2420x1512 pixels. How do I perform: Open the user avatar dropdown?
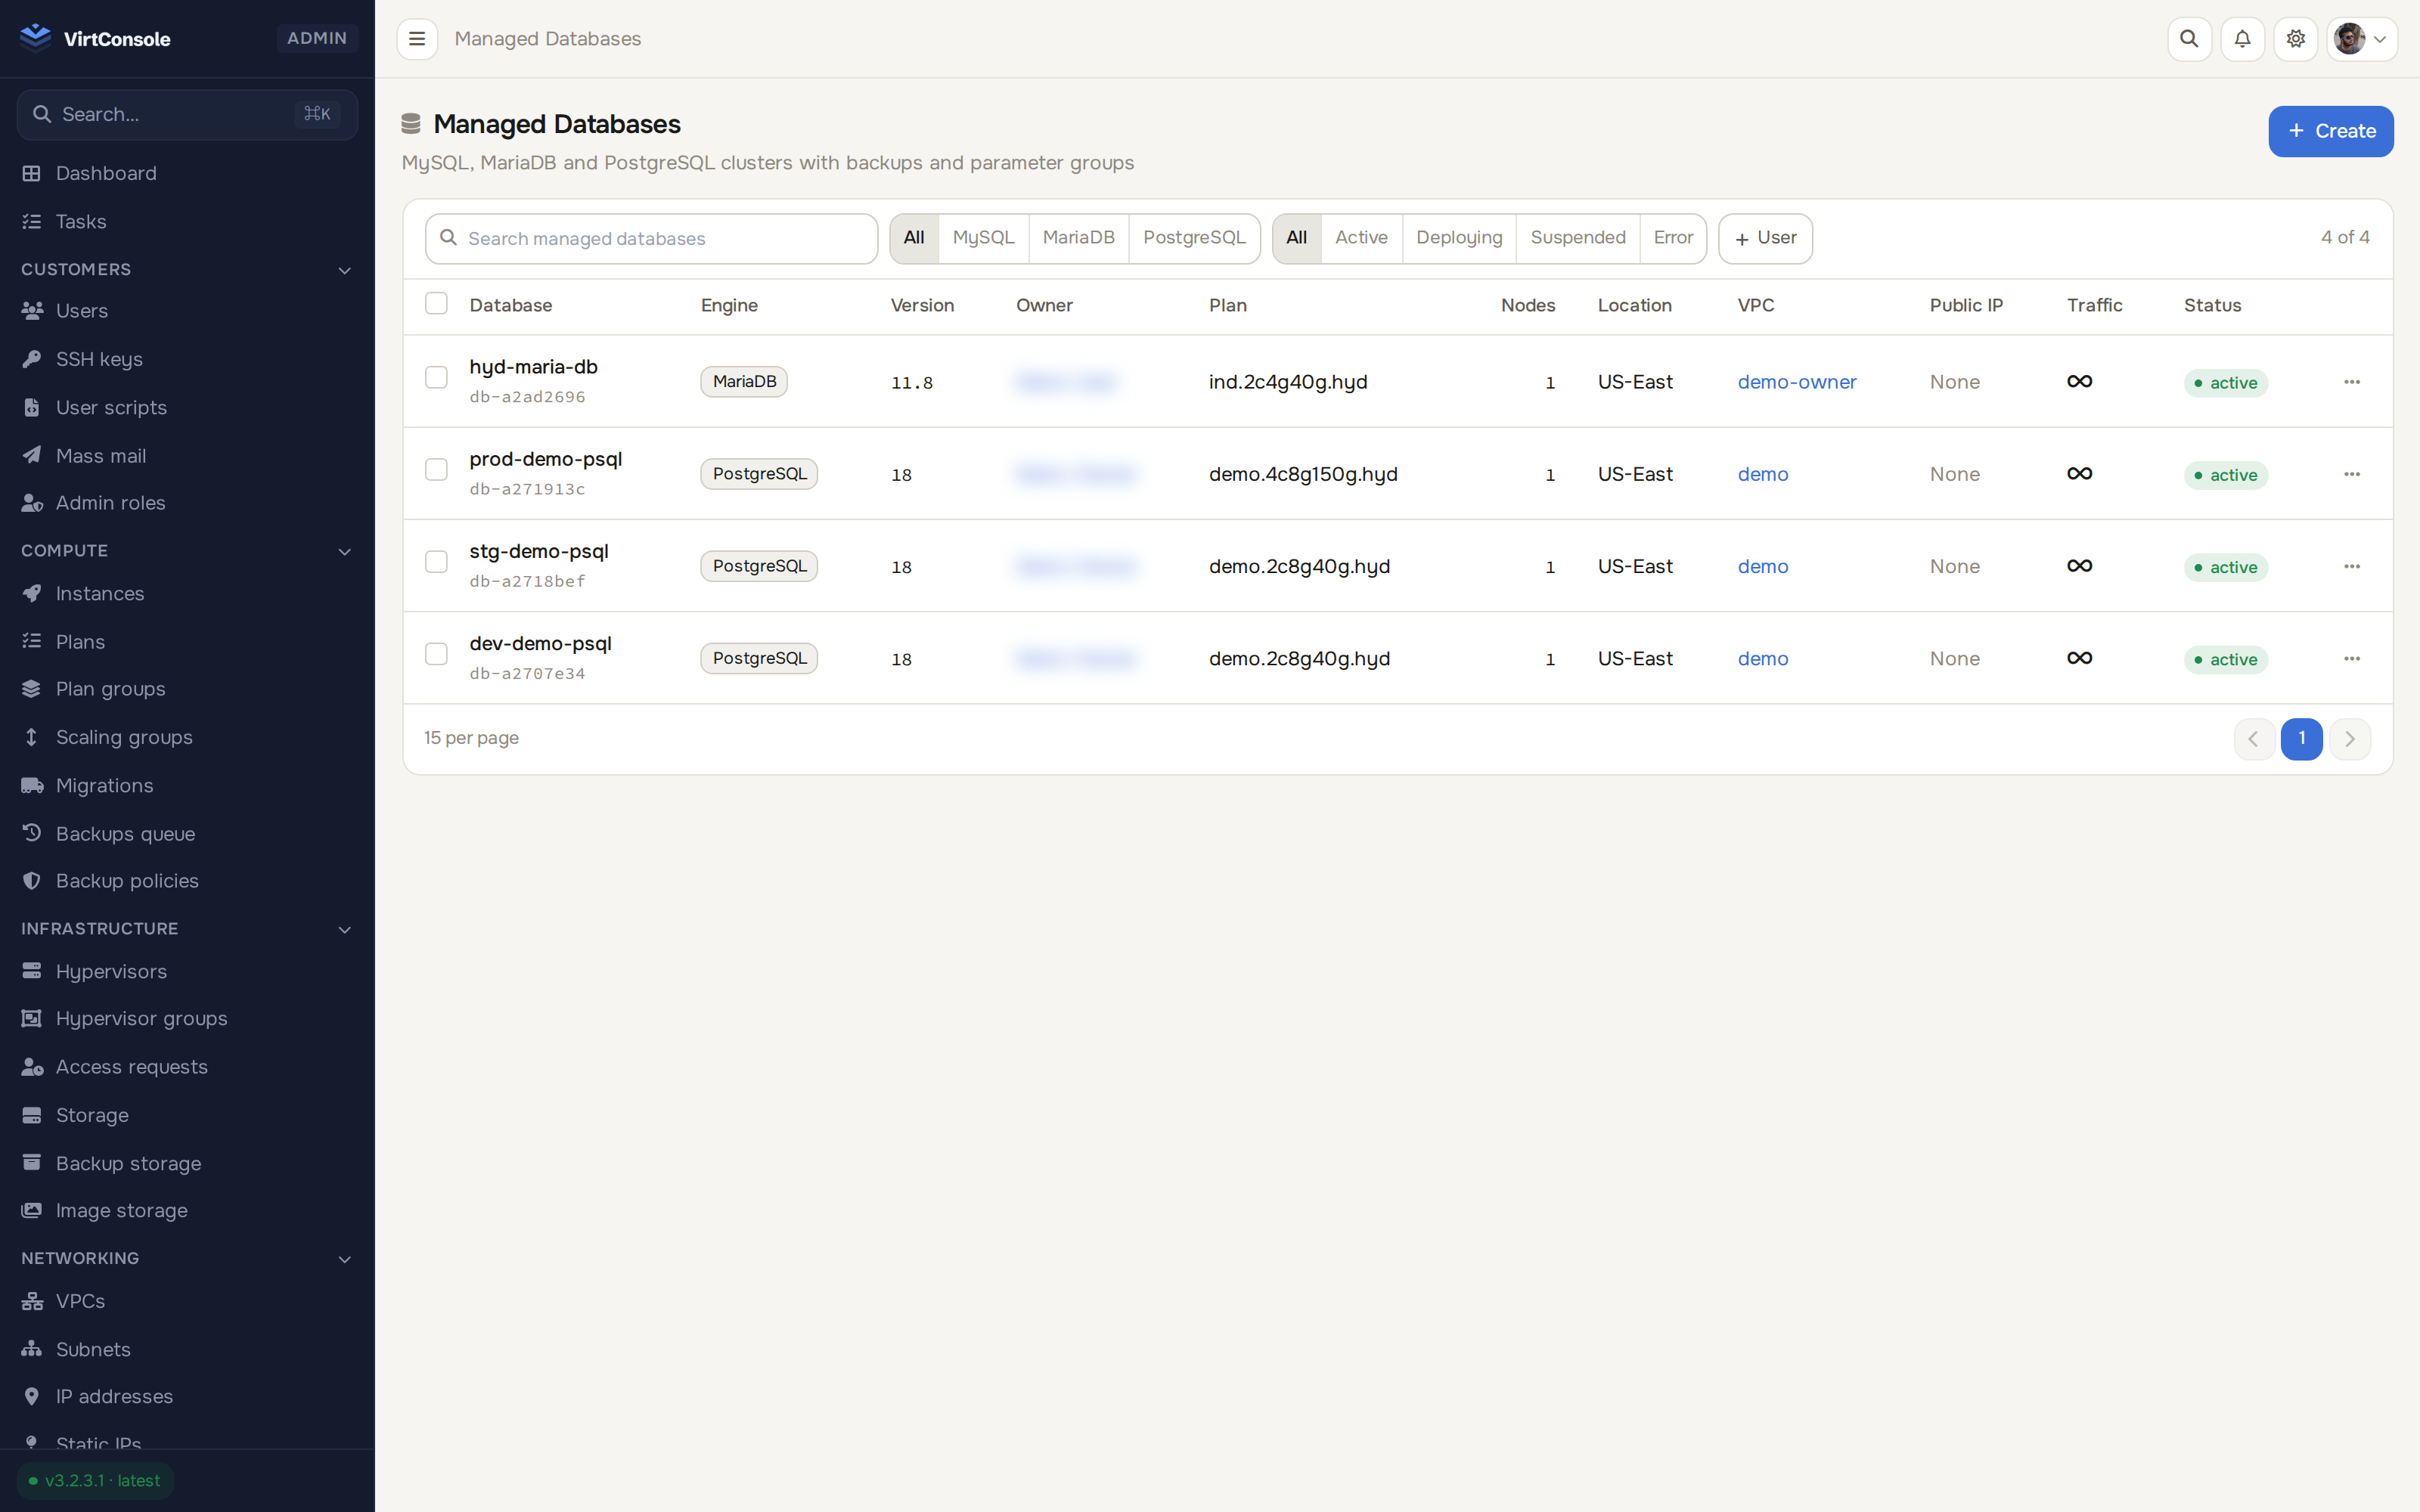click(2361, 39)
